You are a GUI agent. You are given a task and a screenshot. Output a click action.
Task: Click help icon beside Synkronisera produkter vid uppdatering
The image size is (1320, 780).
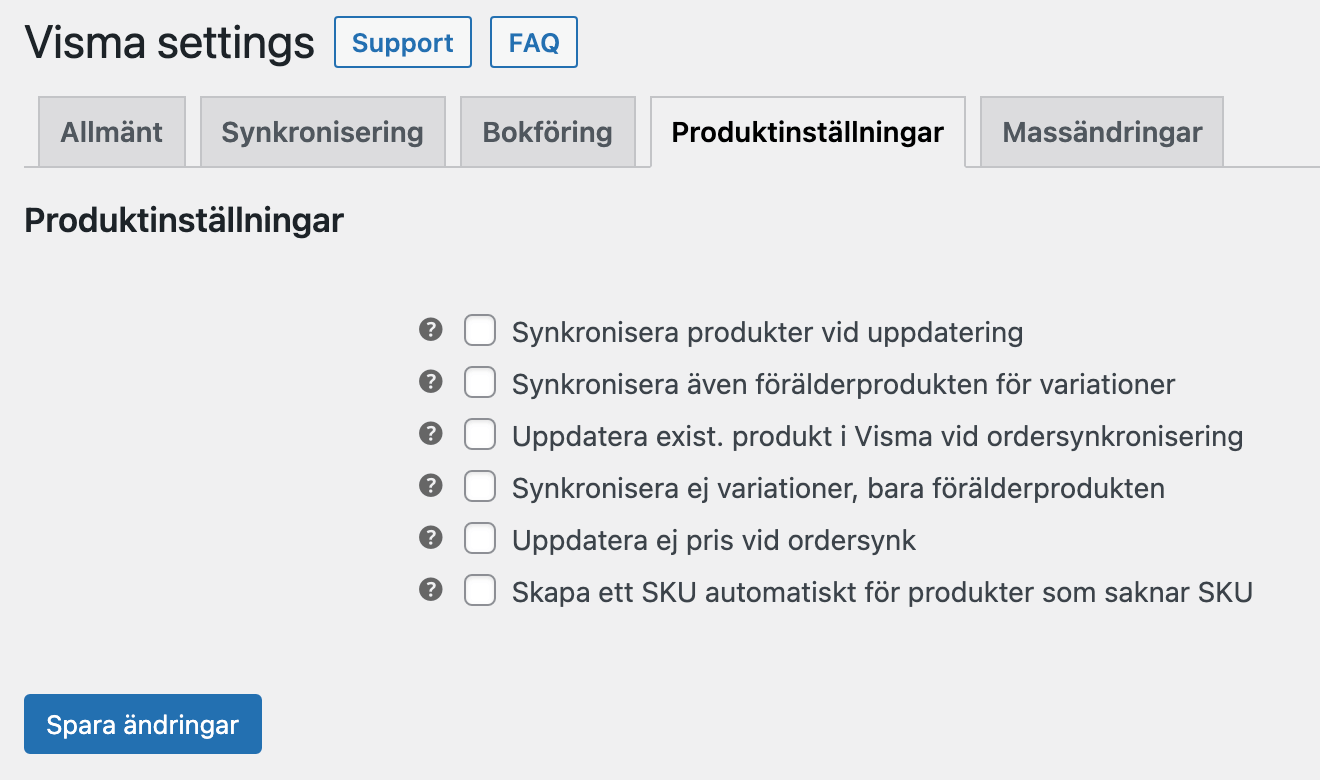coord(430,329)
